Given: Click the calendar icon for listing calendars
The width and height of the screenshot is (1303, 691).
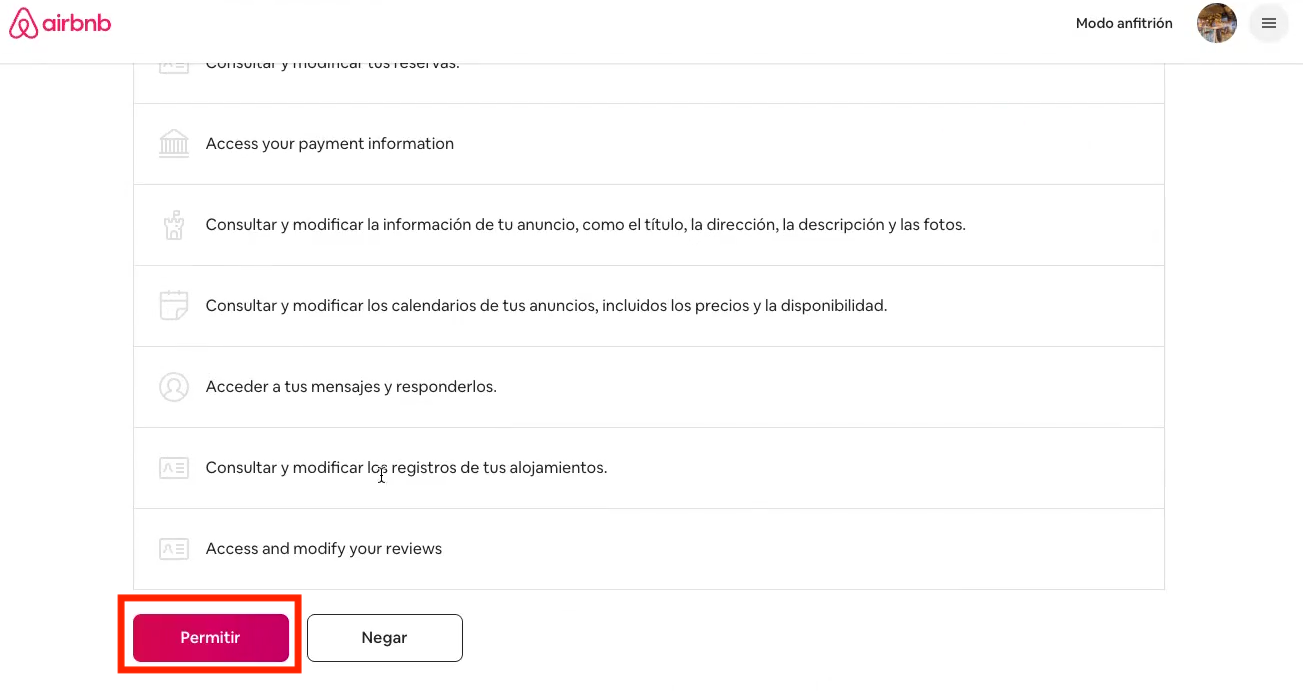Looking at the screenshot, I should pyautogui.click(x=174, y=306).
